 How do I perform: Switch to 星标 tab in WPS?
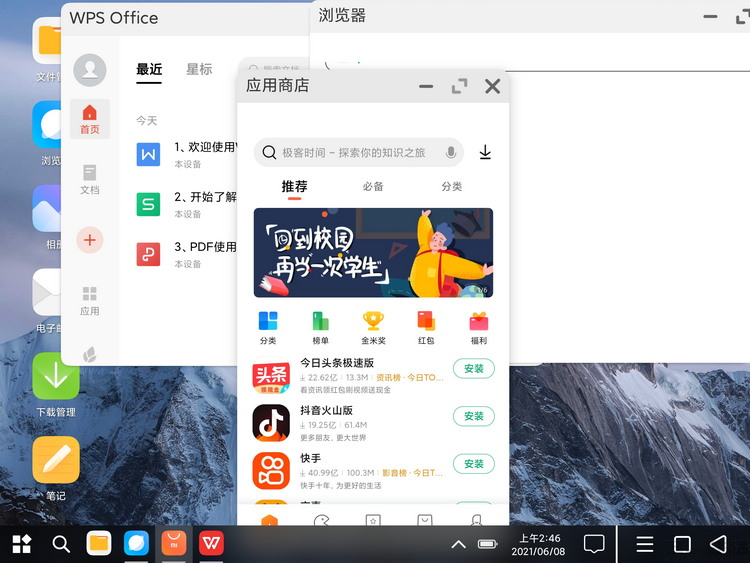click(x=199, y=69)
